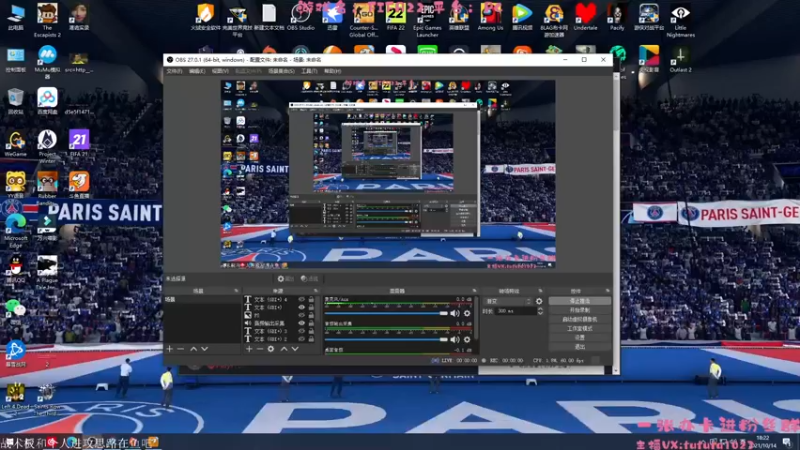This screenshot has width=800, height=450.
Task: Click the 开始录制 button
Action: pos(580,310)
